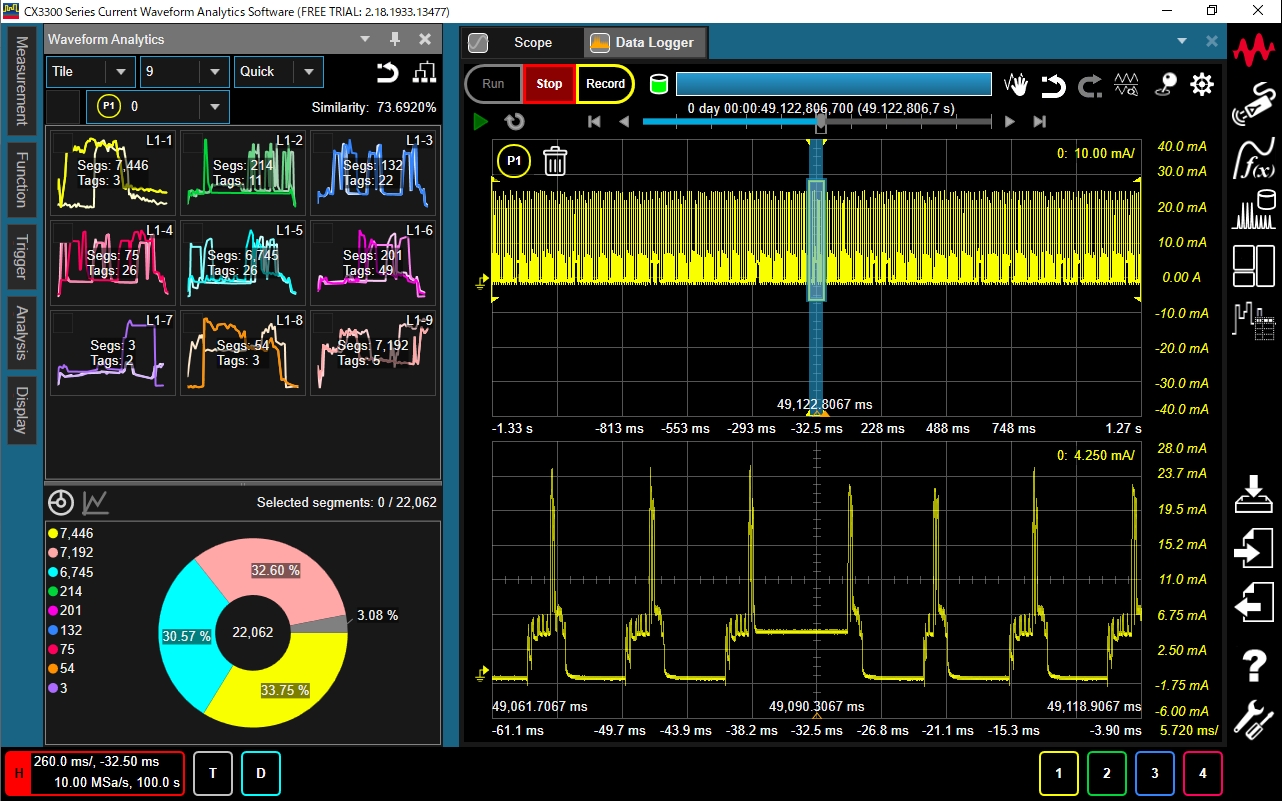1282x801 pixels.
Task: Delete the P1 trace with trash icon
Action: click(x=555, y=161)
